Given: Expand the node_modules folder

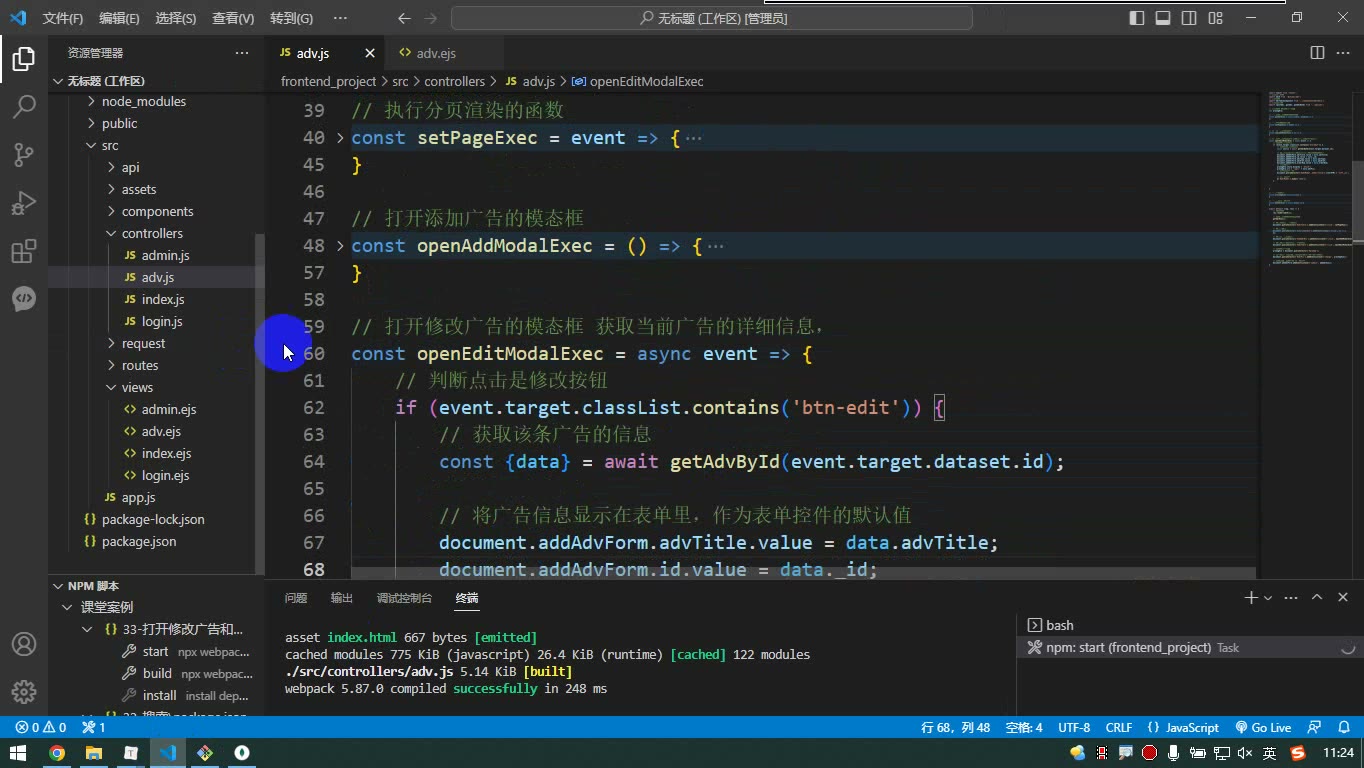Looking at the screenshot, I should [143, 101].
